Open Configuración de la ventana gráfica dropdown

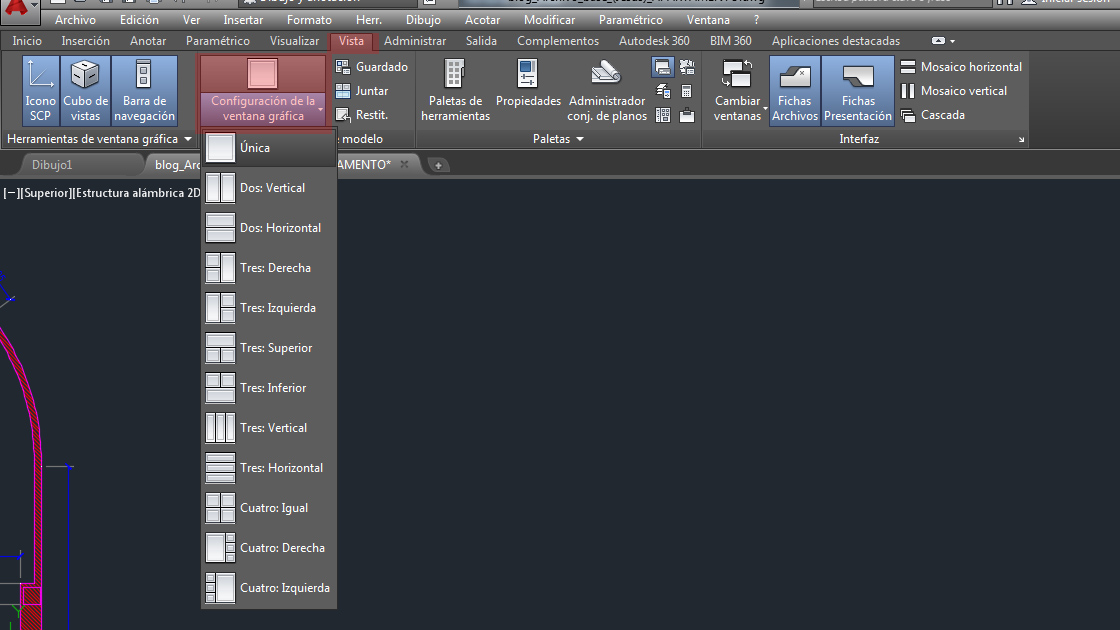click(x=263, y=109)
